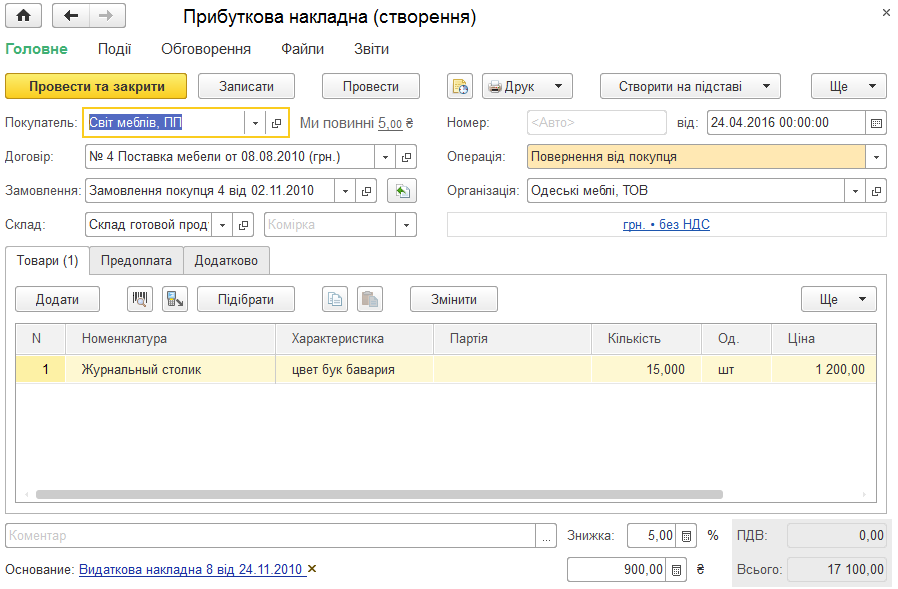898x589 pixels.
Task: Fill the document from the order icon
Action: click(x=402, y=191)
